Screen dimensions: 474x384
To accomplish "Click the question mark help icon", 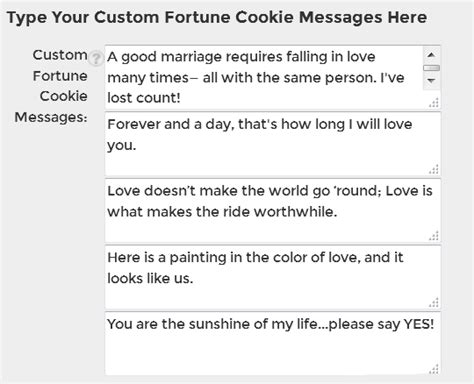I will pos(96,59).
